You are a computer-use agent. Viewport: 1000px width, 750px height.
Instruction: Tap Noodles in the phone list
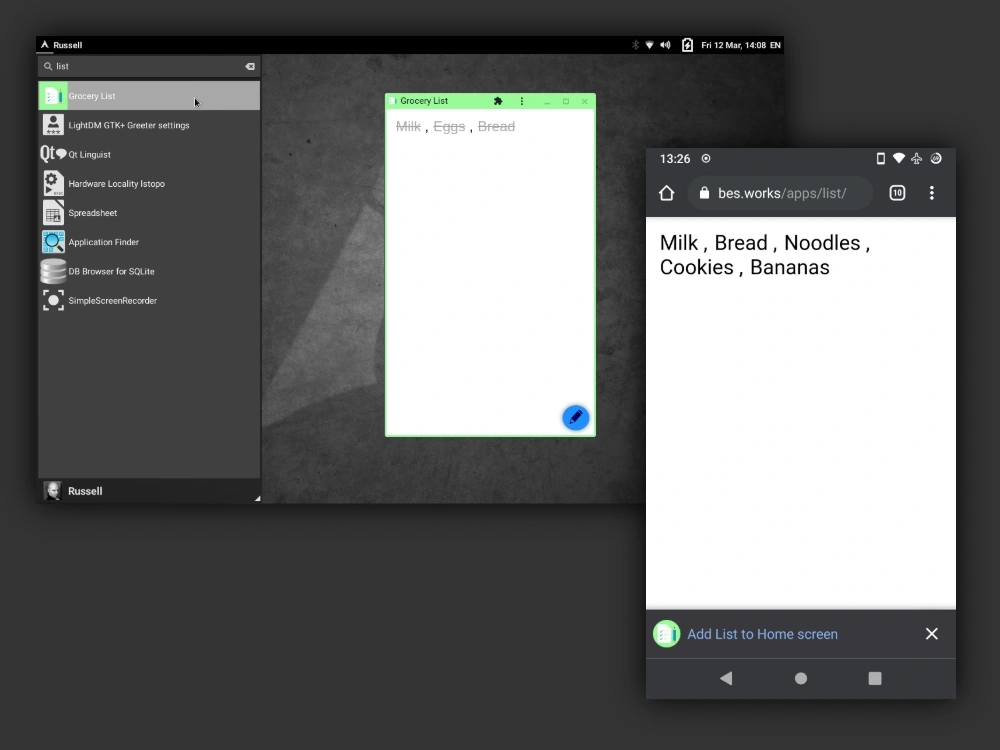(822, 243)
